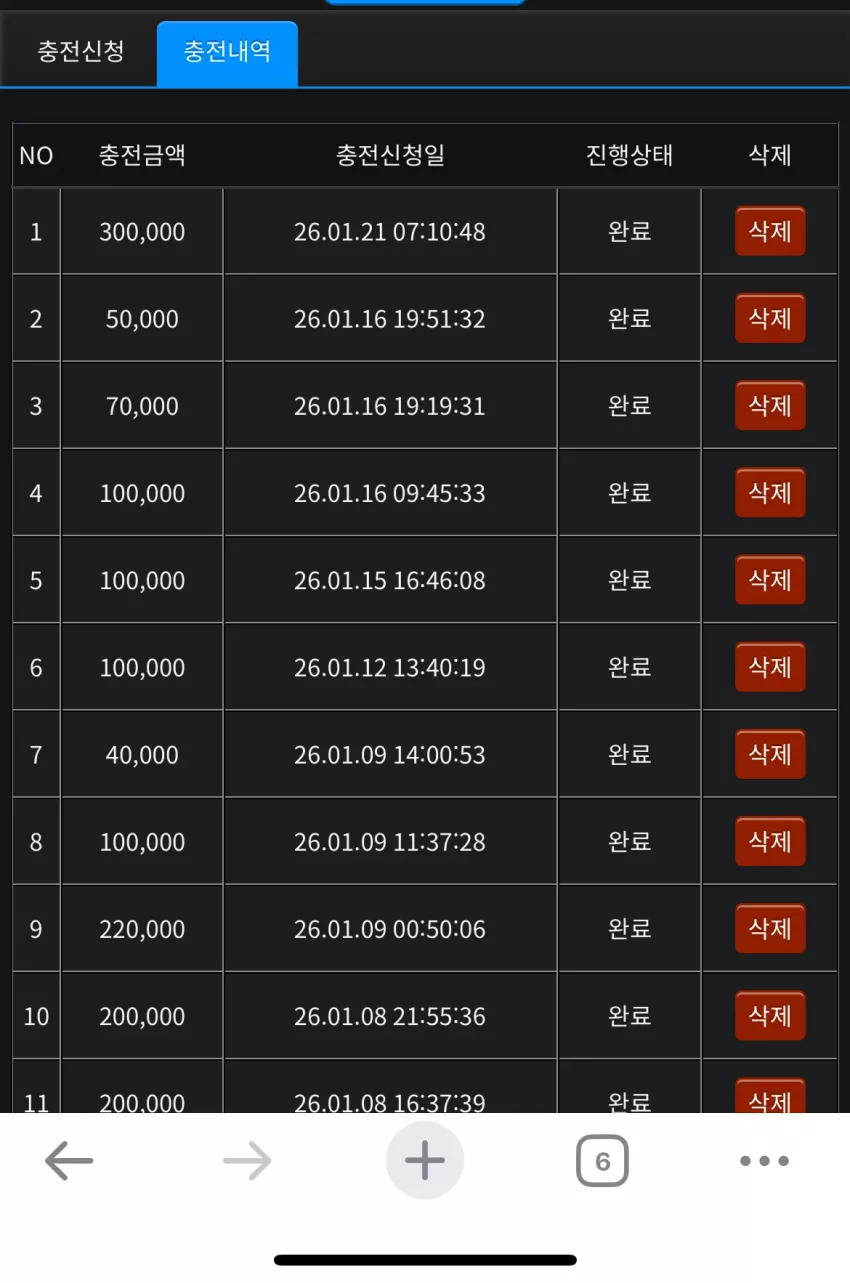Tap the browser forward arrow icon
The width and height of the screenshot is (850, 1283).
pos(247,1161)
